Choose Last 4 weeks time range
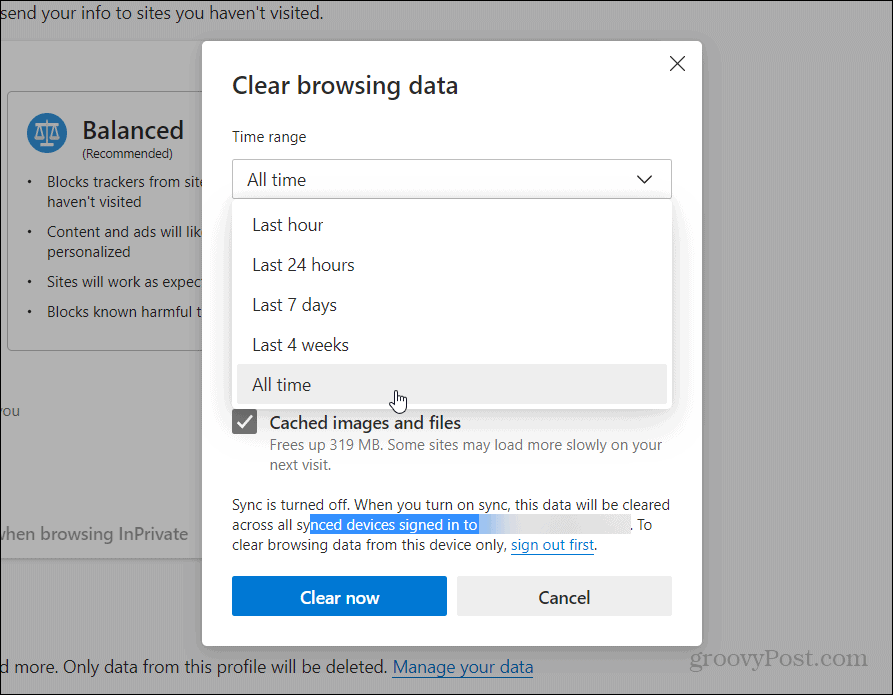Viewport: 893px width, 695px height. pos(452,345)
